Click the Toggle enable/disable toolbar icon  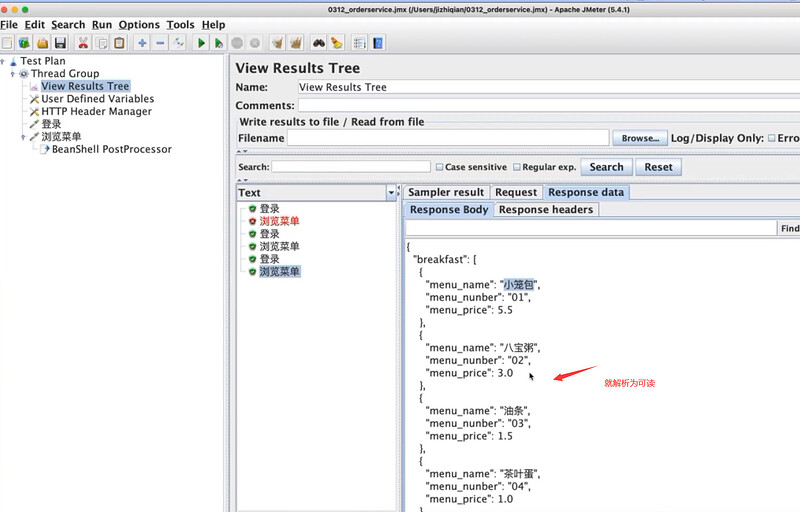coord(178,43)
